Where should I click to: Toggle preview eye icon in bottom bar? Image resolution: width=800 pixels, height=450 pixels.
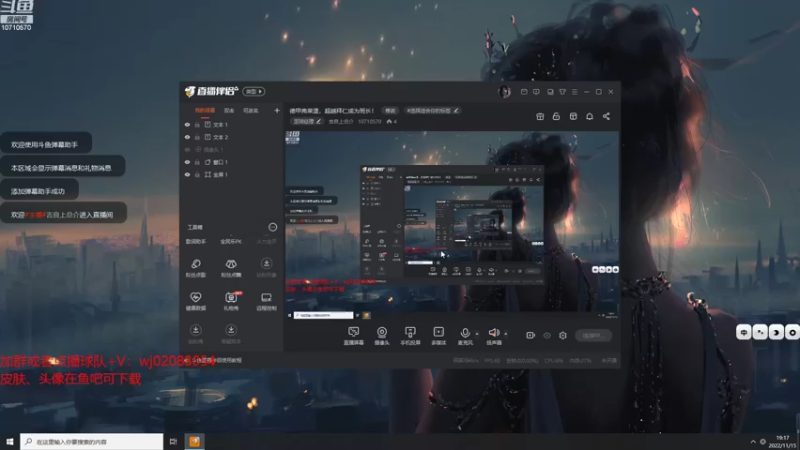[x=547, y=335]
